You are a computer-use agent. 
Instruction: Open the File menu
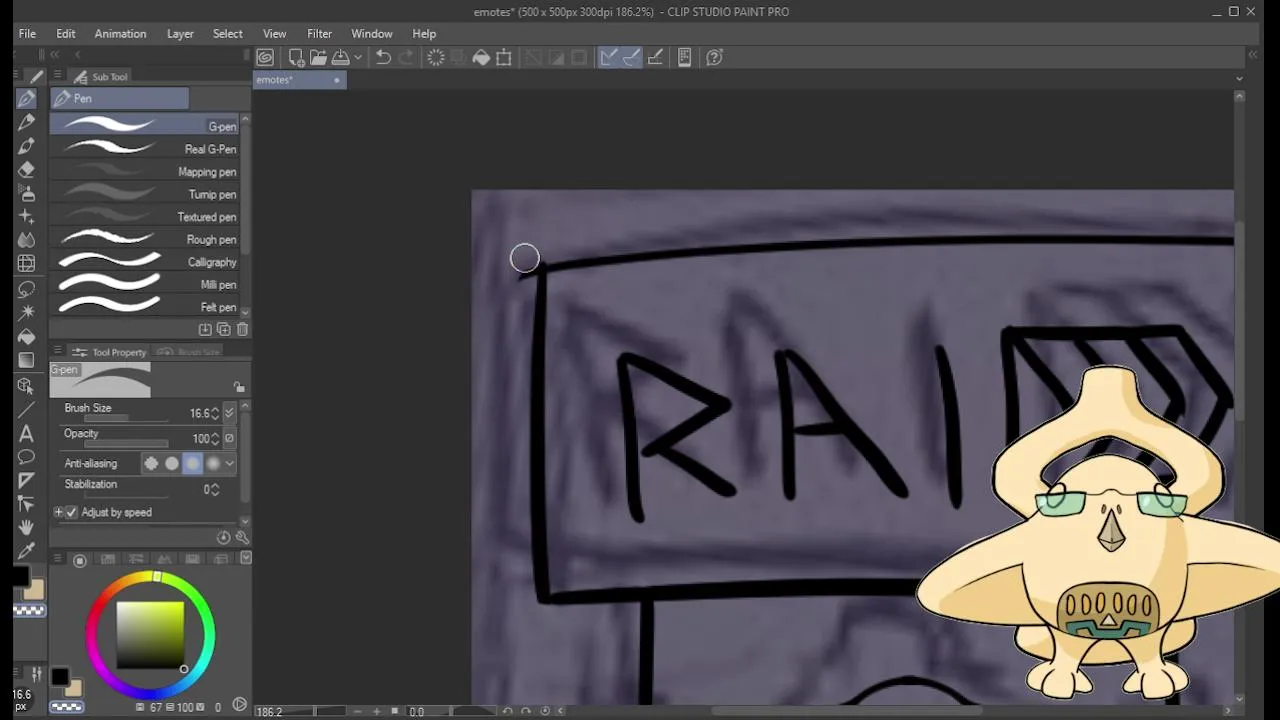27,33
